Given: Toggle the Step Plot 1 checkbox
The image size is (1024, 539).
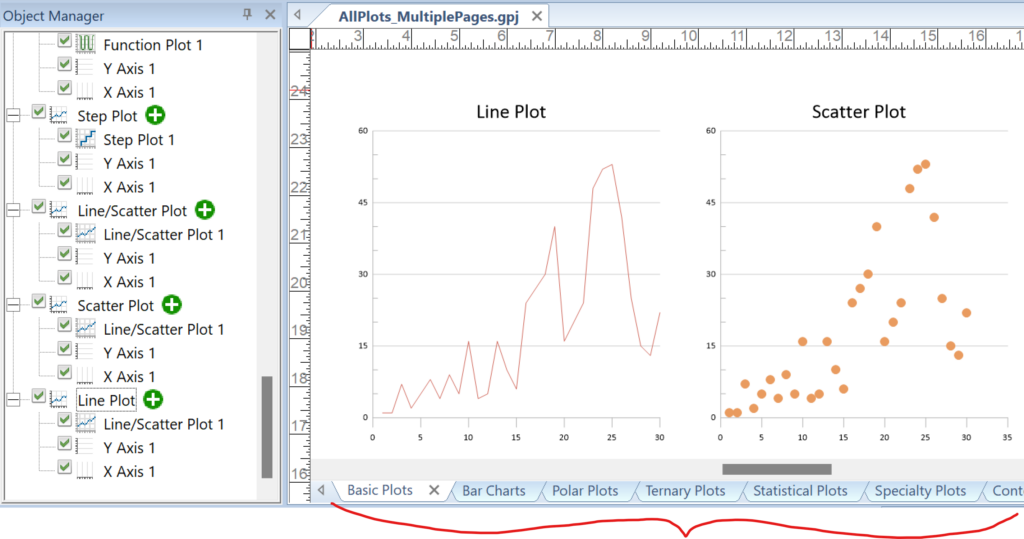Looking at the screenshot, I should [x=65, y=138].
